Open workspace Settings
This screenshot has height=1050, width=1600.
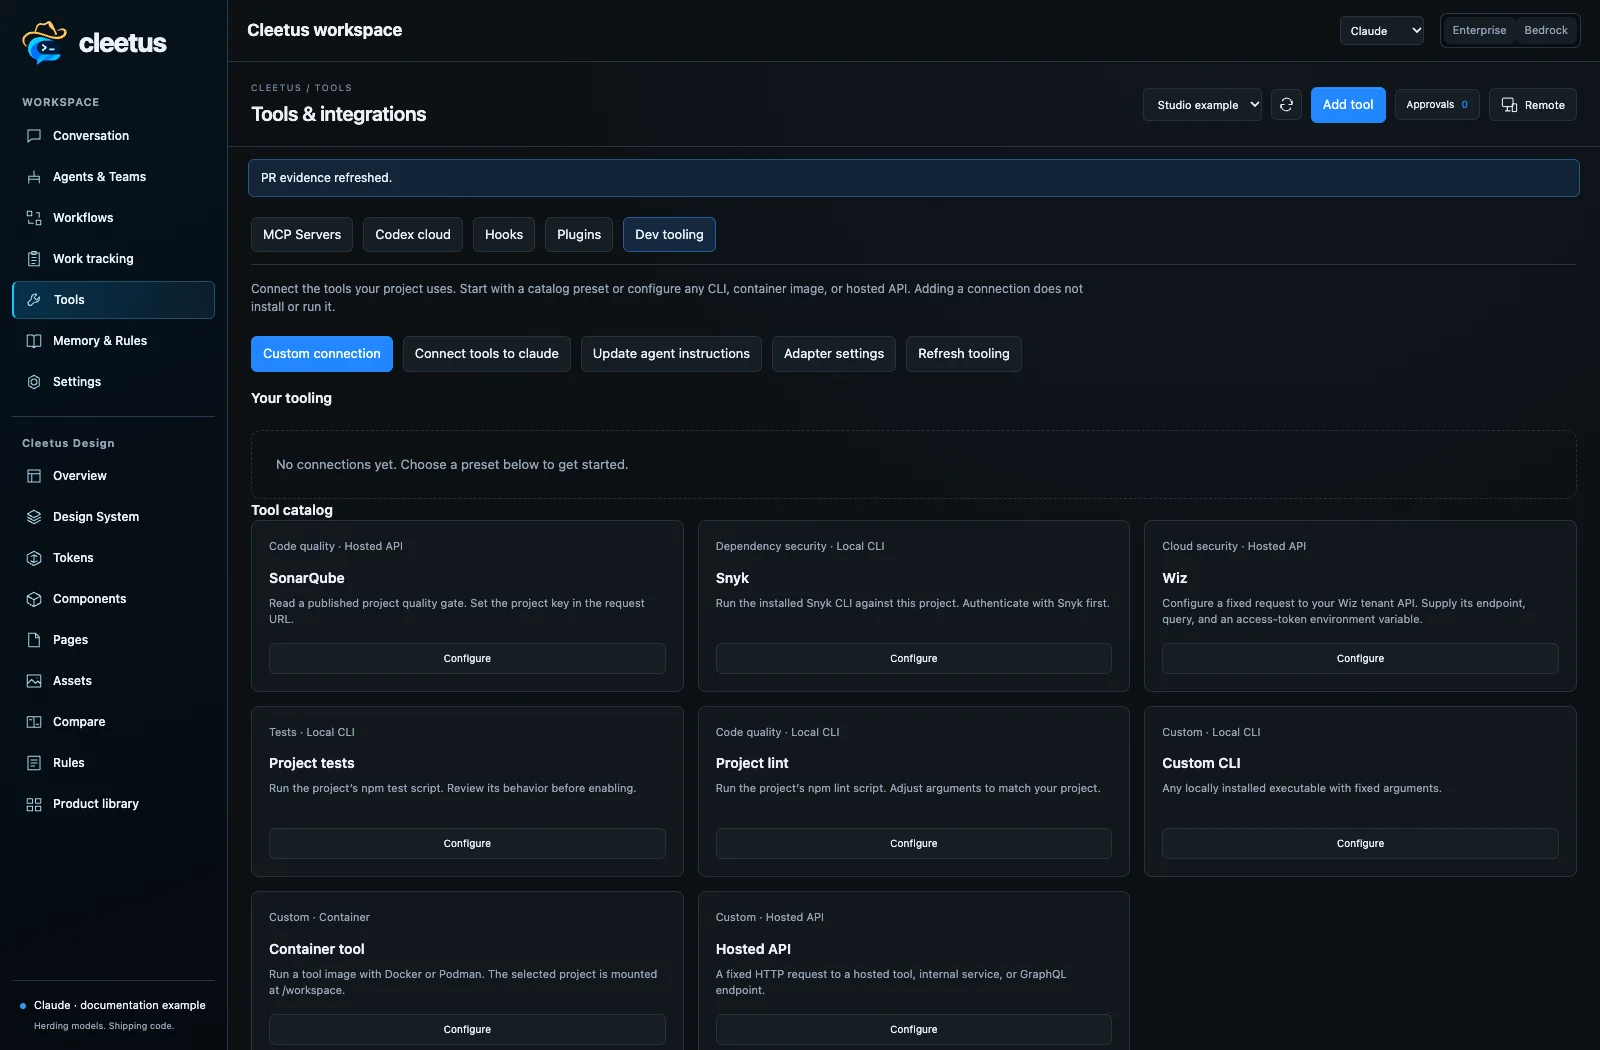coord(113,382)
